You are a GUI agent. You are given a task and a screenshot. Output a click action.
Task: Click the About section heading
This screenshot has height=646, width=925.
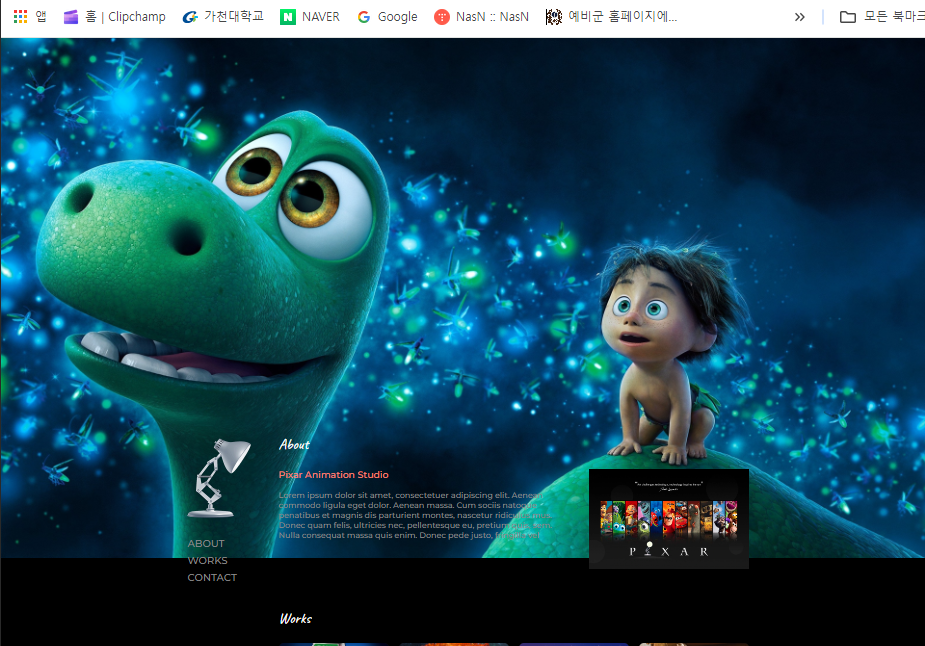294,445
